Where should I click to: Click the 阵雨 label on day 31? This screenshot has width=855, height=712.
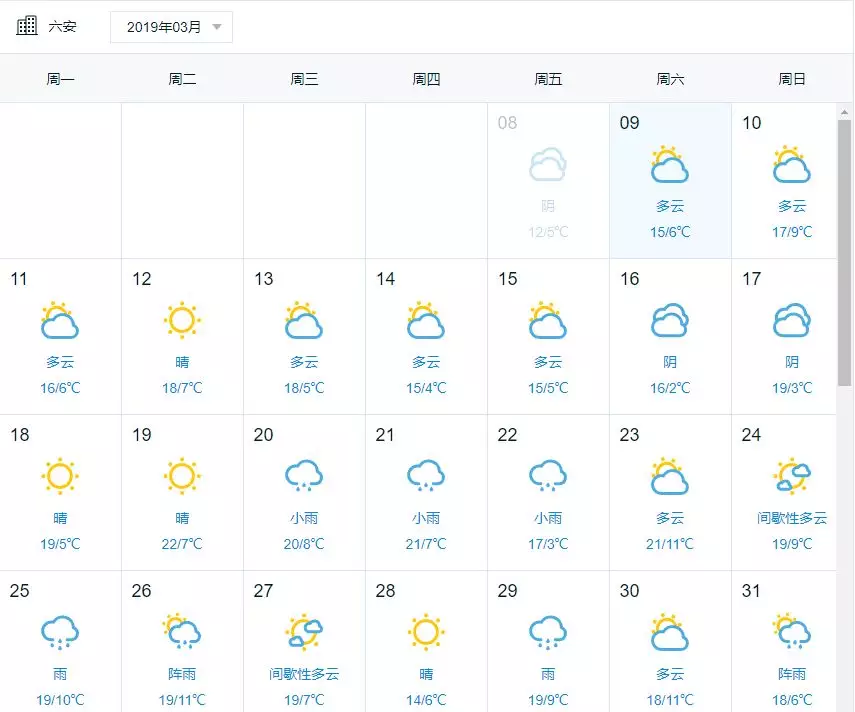[x=792, y=674]
